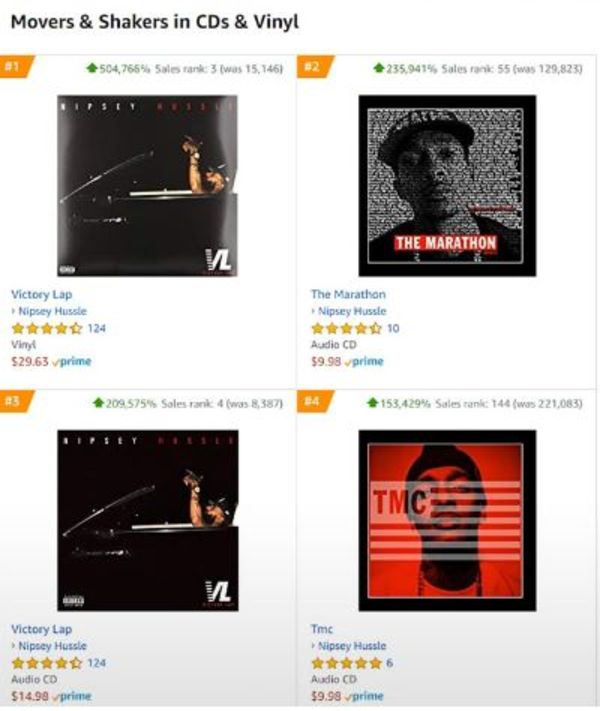Image resolution: width=600 pixels, height=711 pixels.
Task: Click the Victory Lap Audio CD title
Action: (x=41, y=629)
